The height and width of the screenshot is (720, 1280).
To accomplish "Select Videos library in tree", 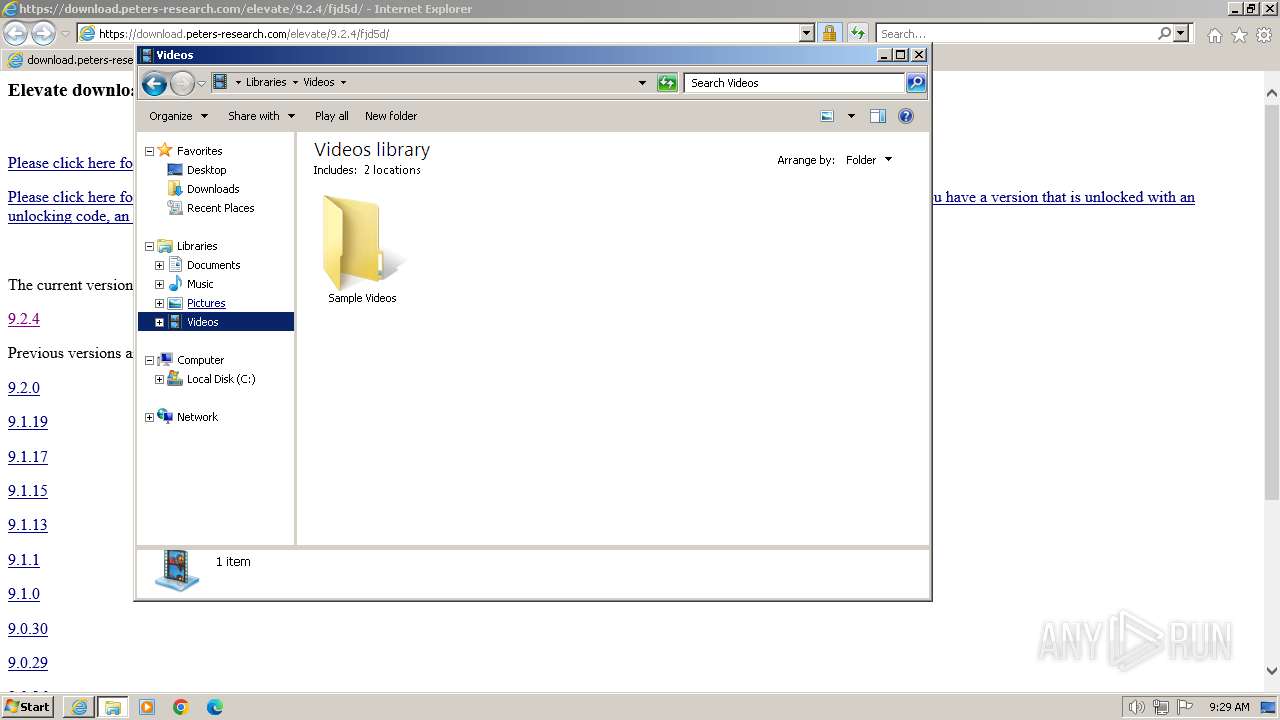I will [x=203, y=322].
